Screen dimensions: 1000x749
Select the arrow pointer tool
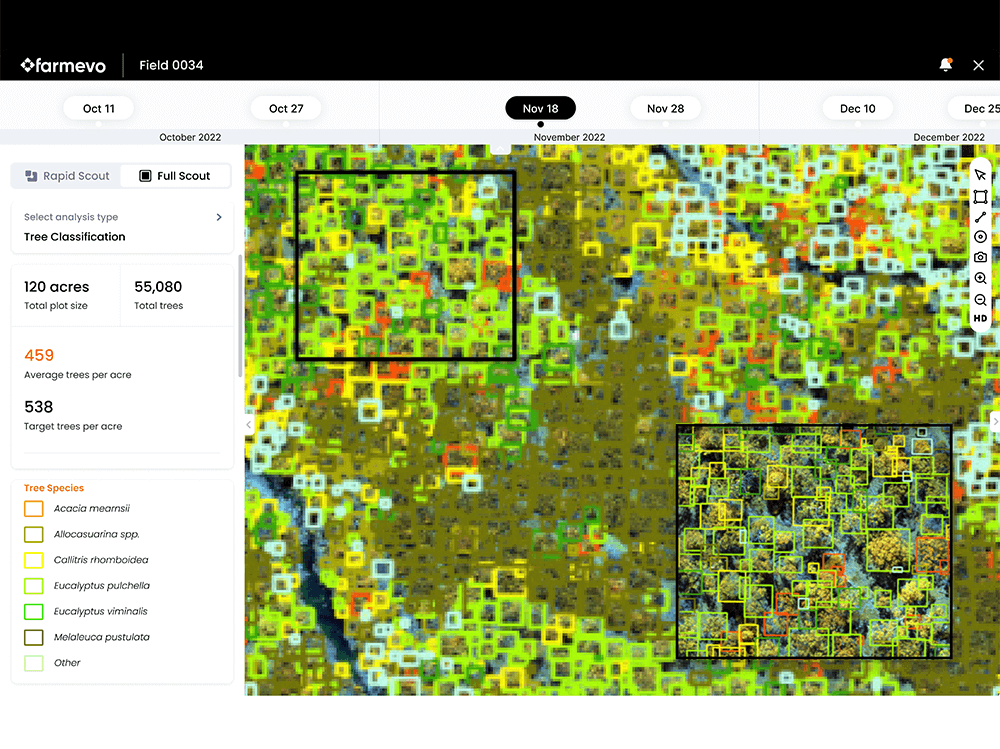980,175
